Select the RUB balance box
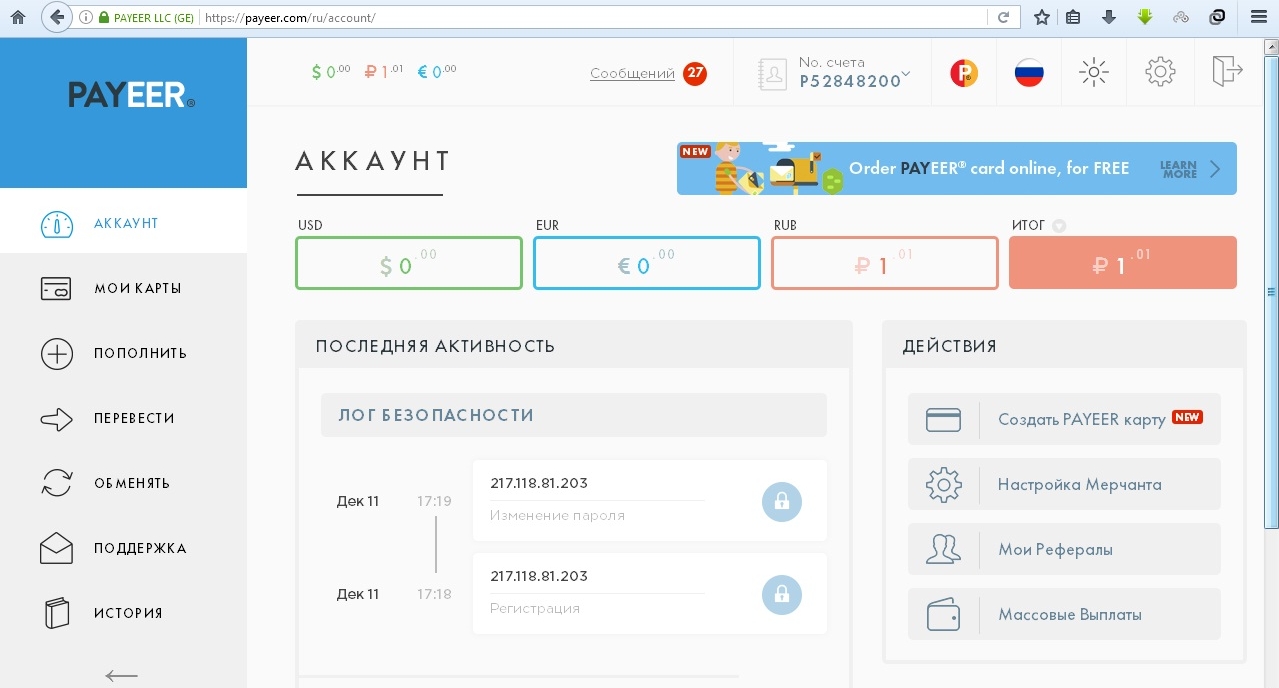Viewport: 1279px width, 688px height. point(885,263)
